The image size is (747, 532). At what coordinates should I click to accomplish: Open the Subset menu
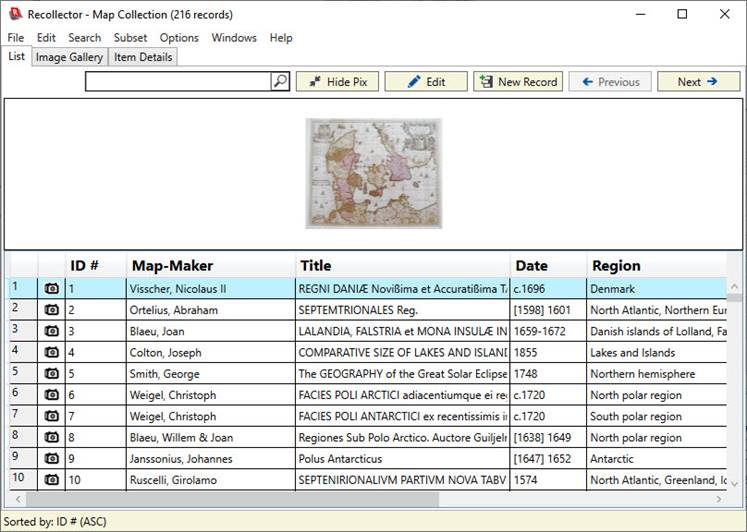(130, 38)
